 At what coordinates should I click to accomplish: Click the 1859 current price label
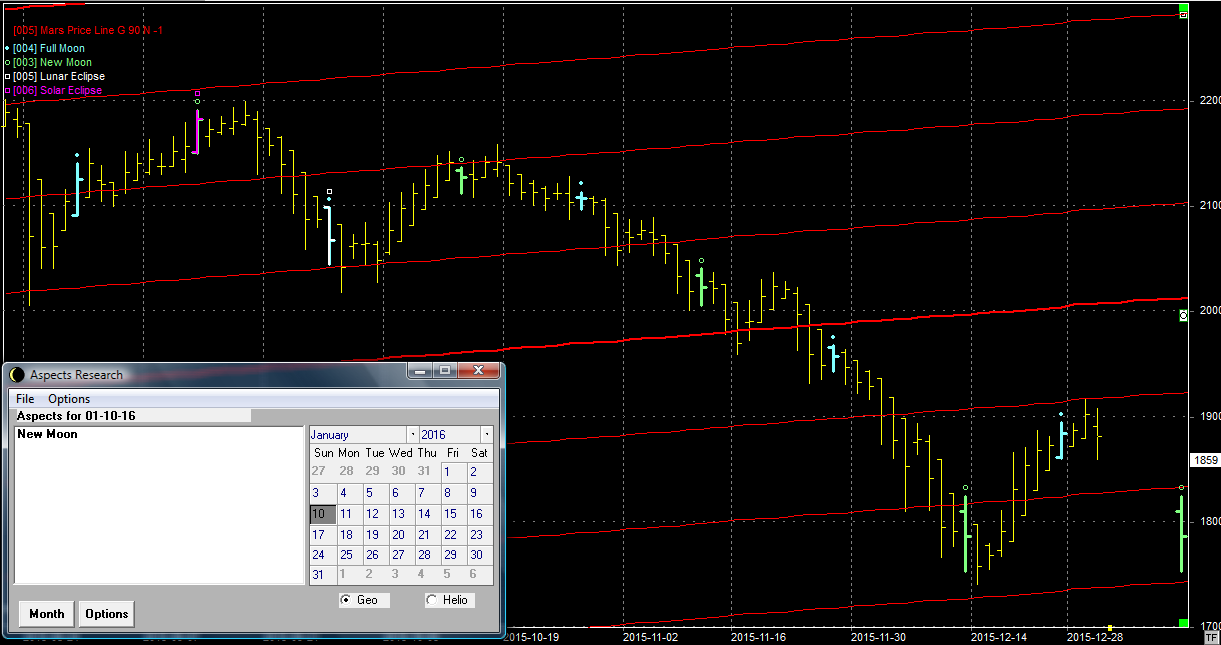[1203, 460]
